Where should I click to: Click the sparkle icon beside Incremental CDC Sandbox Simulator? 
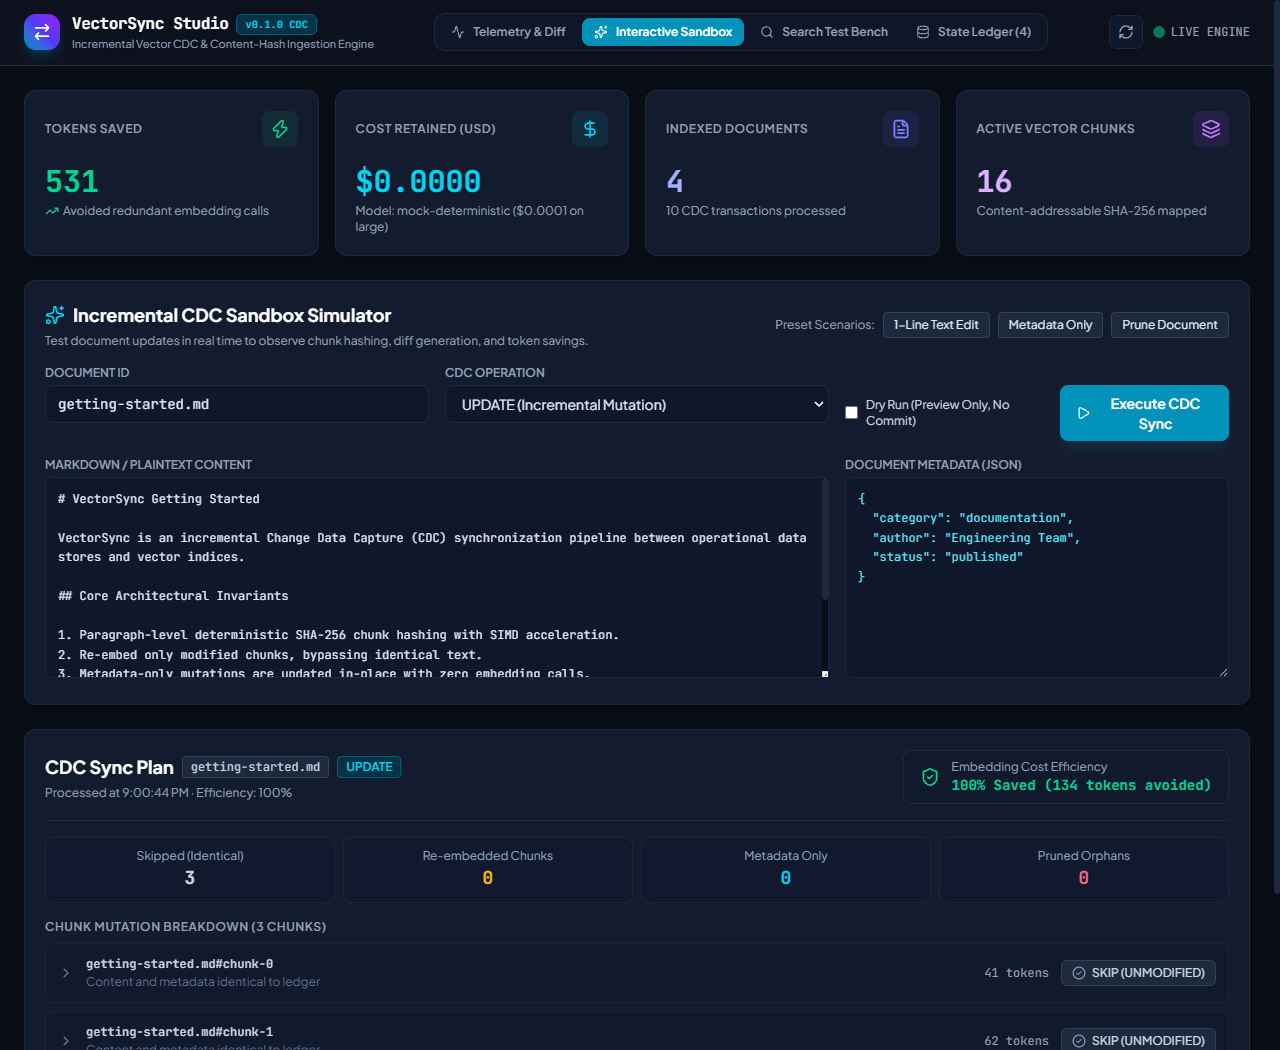coord(55,315)
